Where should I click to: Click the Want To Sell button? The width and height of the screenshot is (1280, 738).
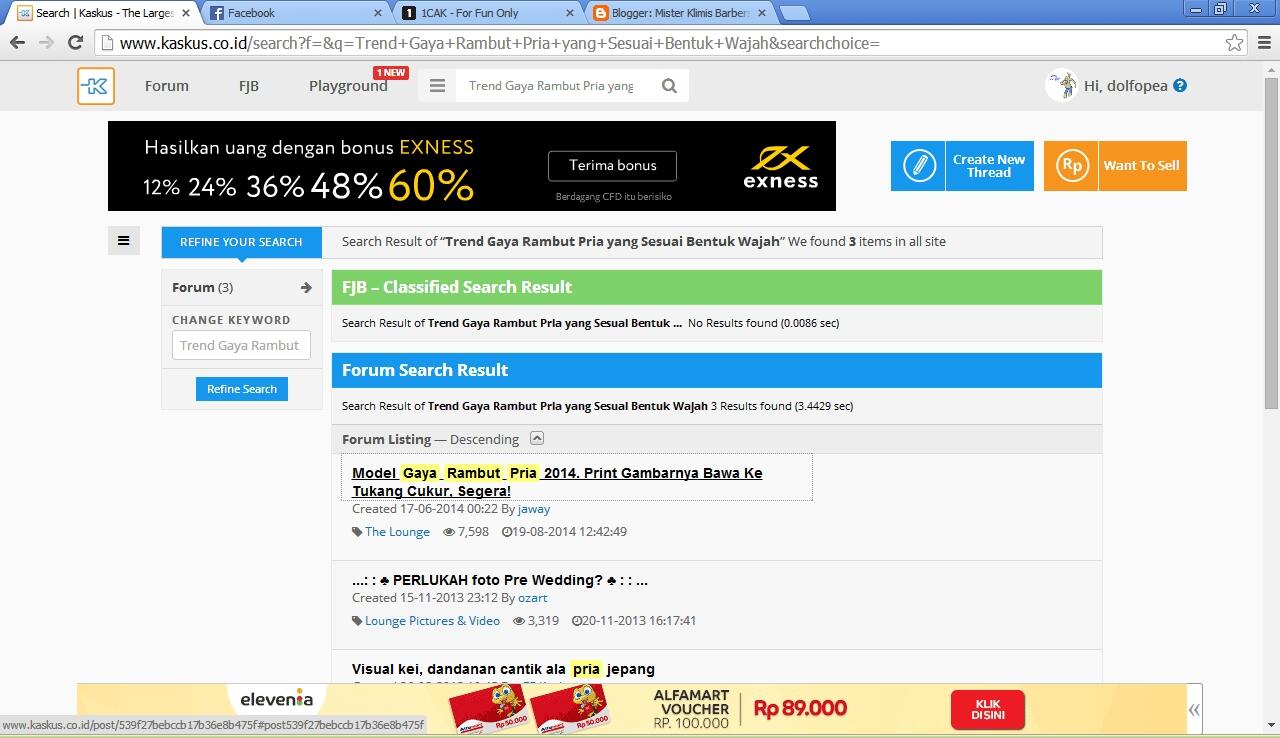click(x=1115, y=166)
